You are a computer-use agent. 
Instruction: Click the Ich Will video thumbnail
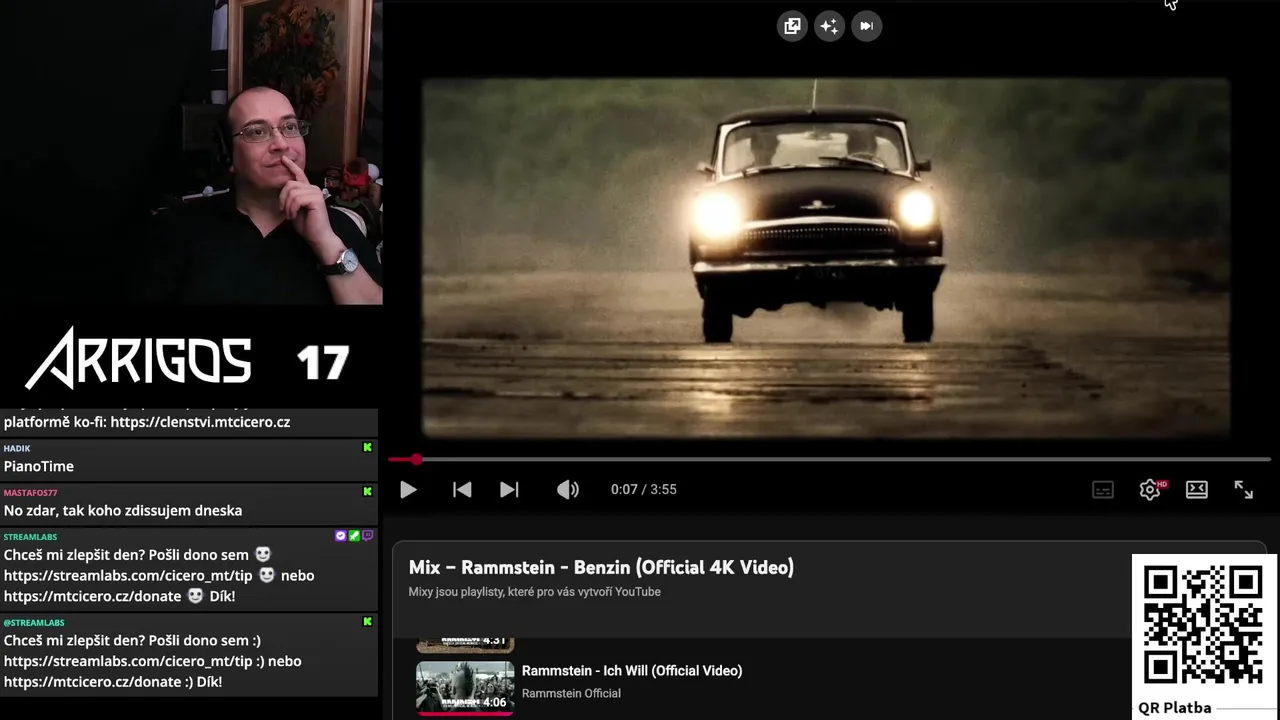[x=465, y=686]
